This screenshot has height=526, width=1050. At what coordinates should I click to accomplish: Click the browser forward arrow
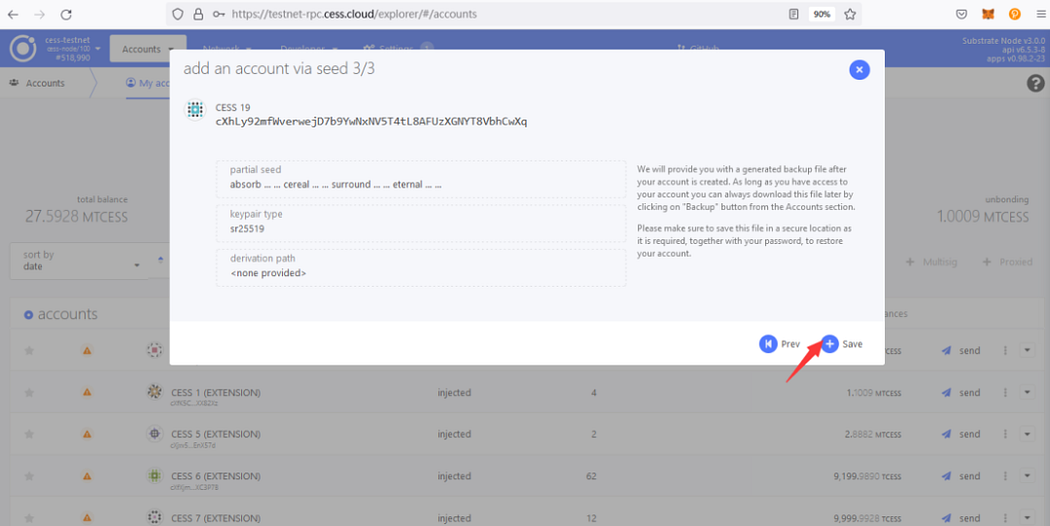pos(40,14)
